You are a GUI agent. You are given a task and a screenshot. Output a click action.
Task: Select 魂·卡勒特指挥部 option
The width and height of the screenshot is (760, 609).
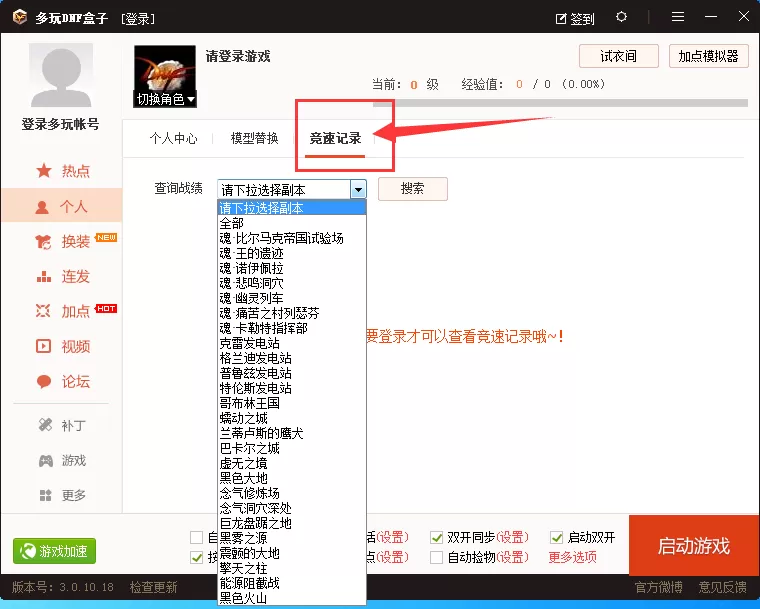(x=292, y=328)
